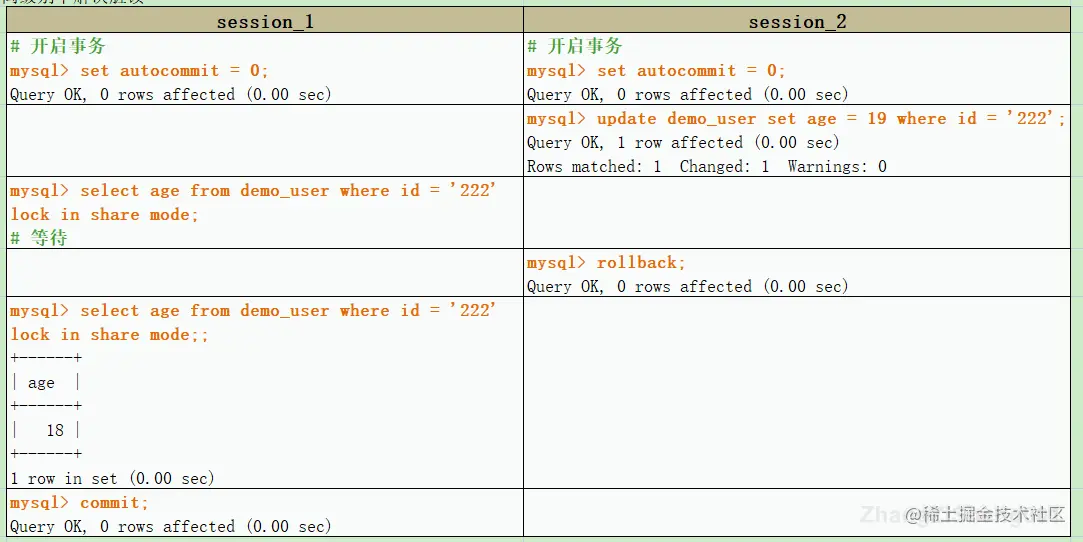This screenshot has height=542, width=1083.
Task: Click 'Rows matched: 1 Changed: 1 Warnings: 0'
Action: [x=707, y=166]
